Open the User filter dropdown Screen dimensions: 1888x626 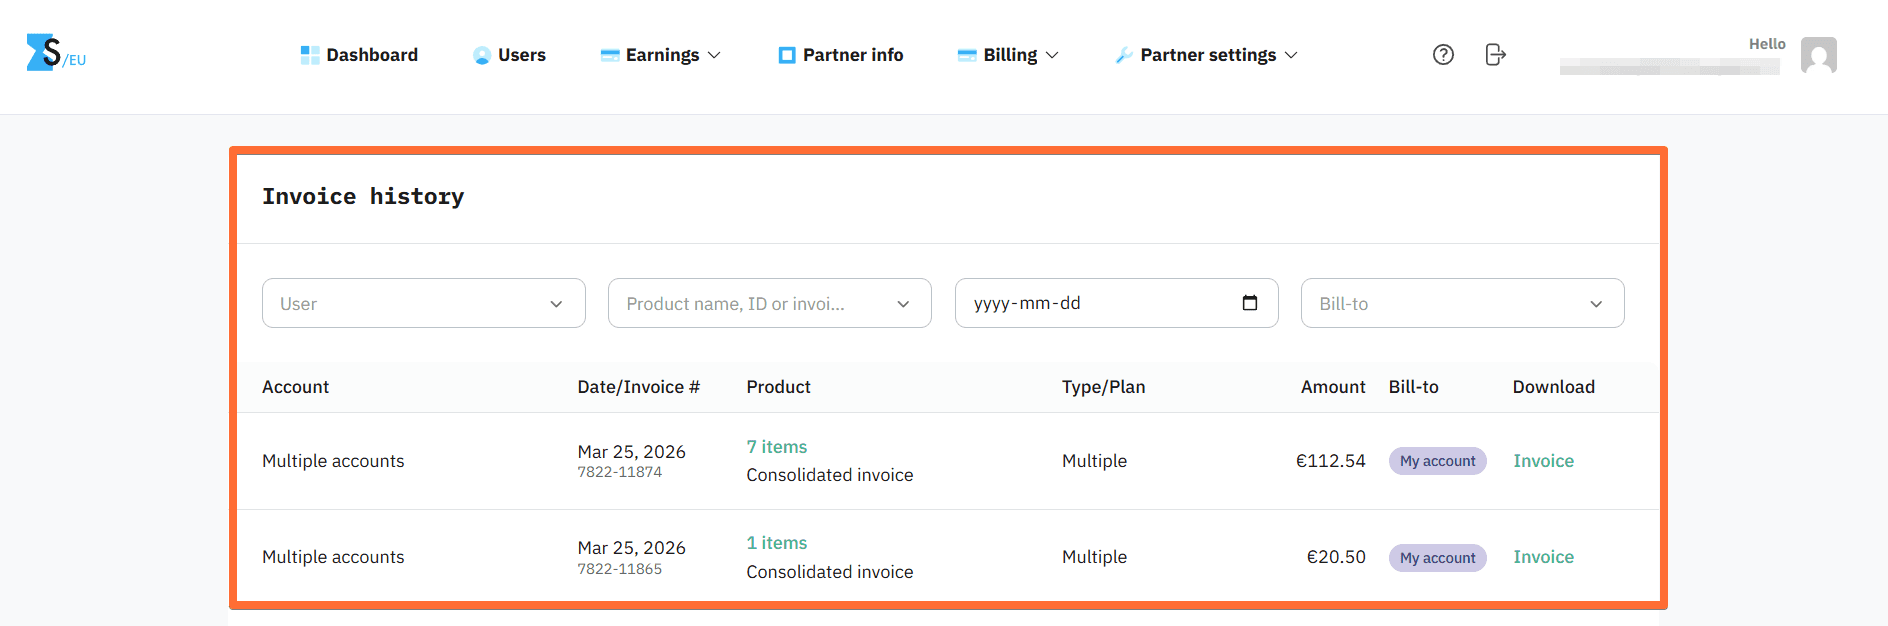[423, 302]
